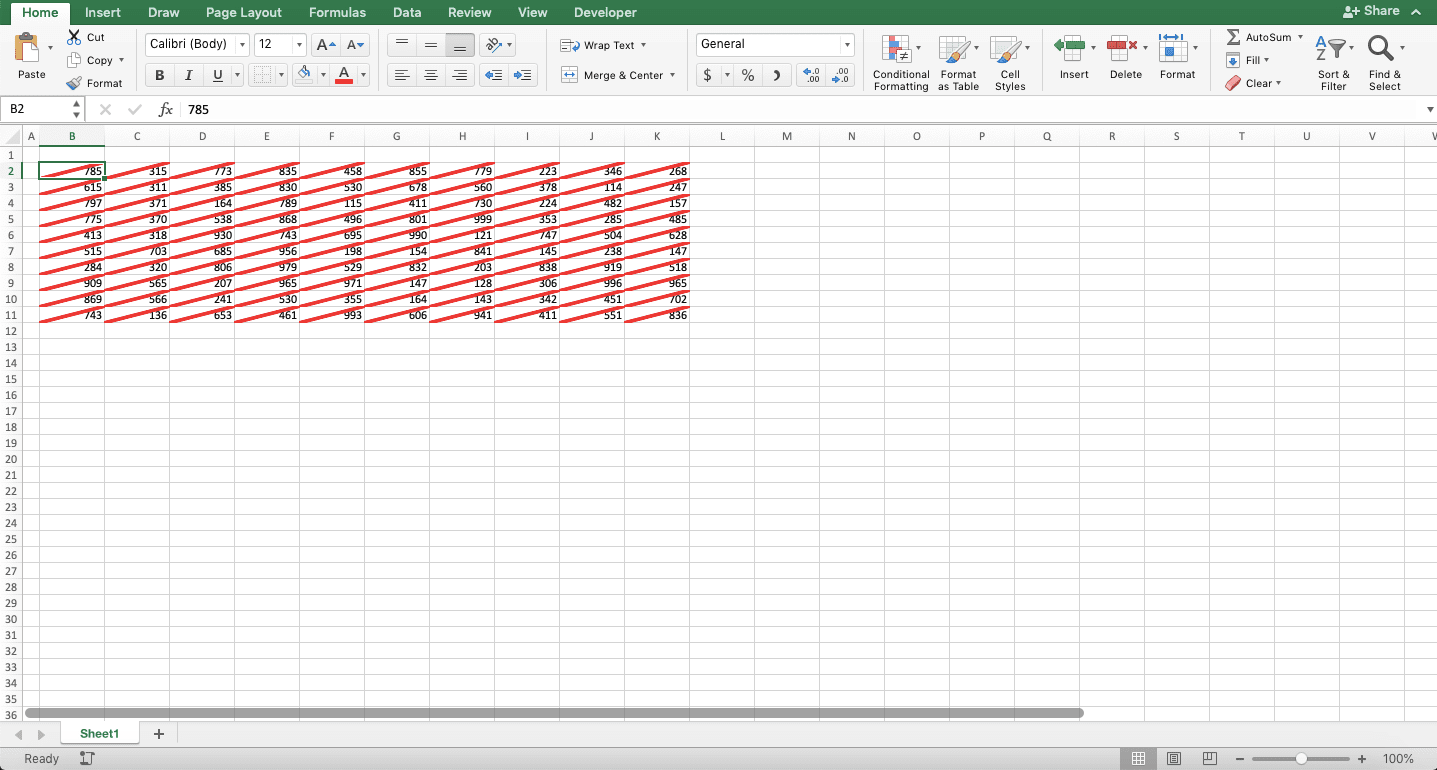Click the Sort & Filter icon
Image resolution: width=1437 pixels, height=770 pixels.
pos(1333,62)
